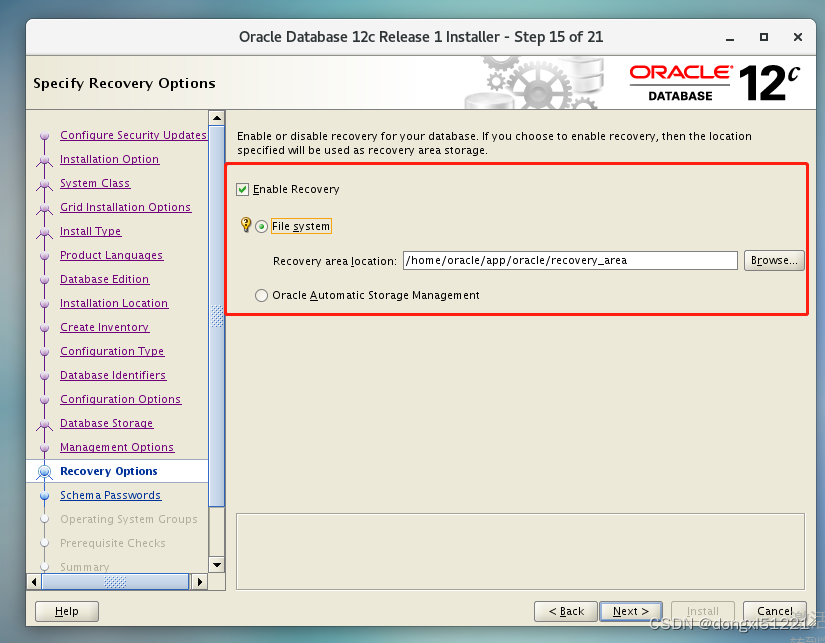
Task: Click the step icon beside Summary
Action: coord(44,567)
